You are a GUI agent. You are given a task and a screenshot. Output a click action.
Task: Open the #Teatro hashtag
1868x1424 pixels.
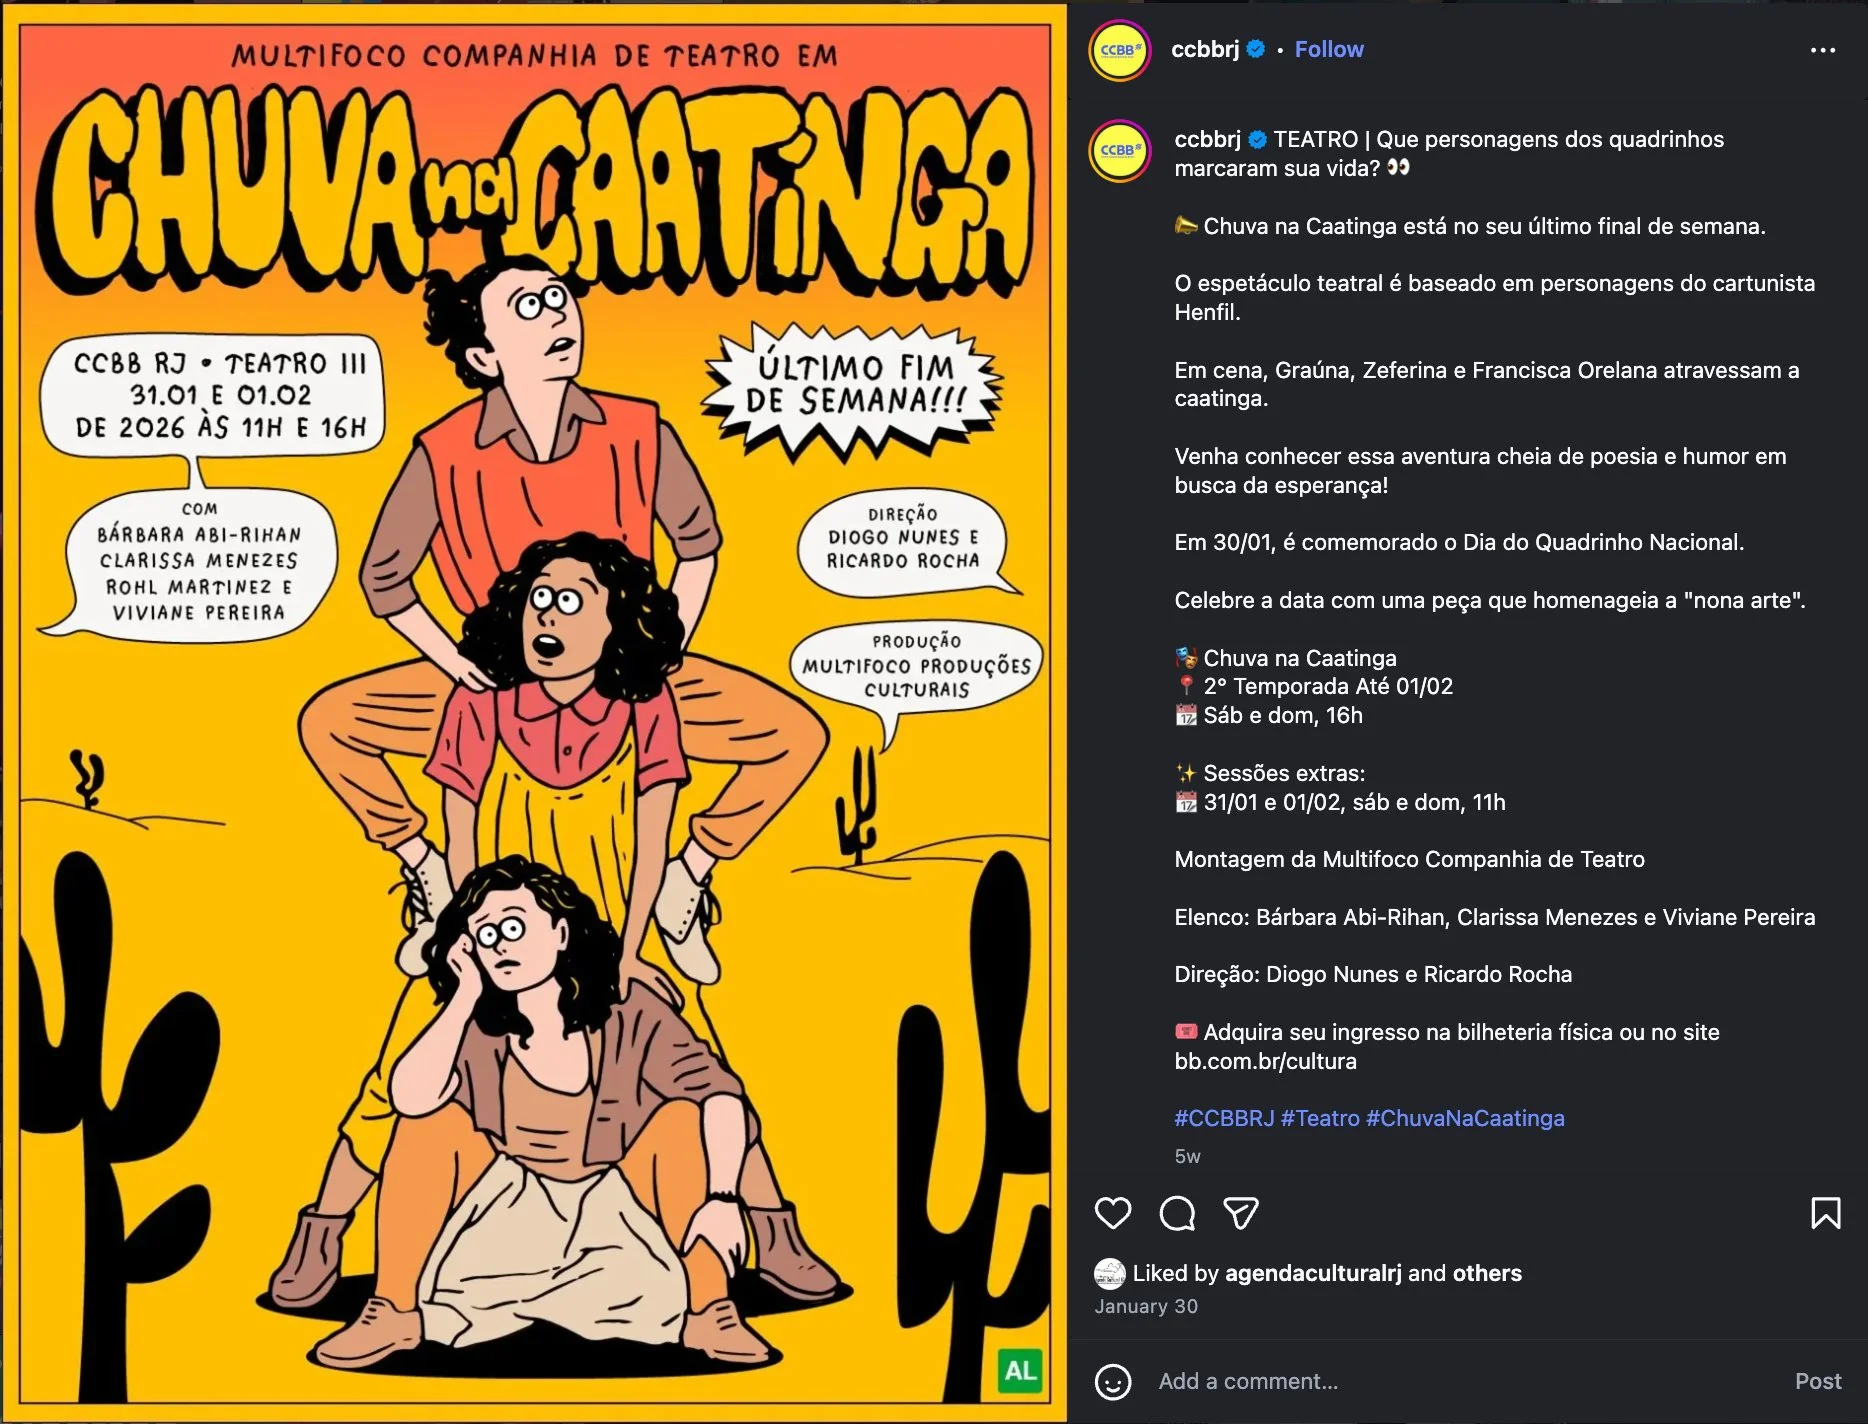click(1320, 1118)
